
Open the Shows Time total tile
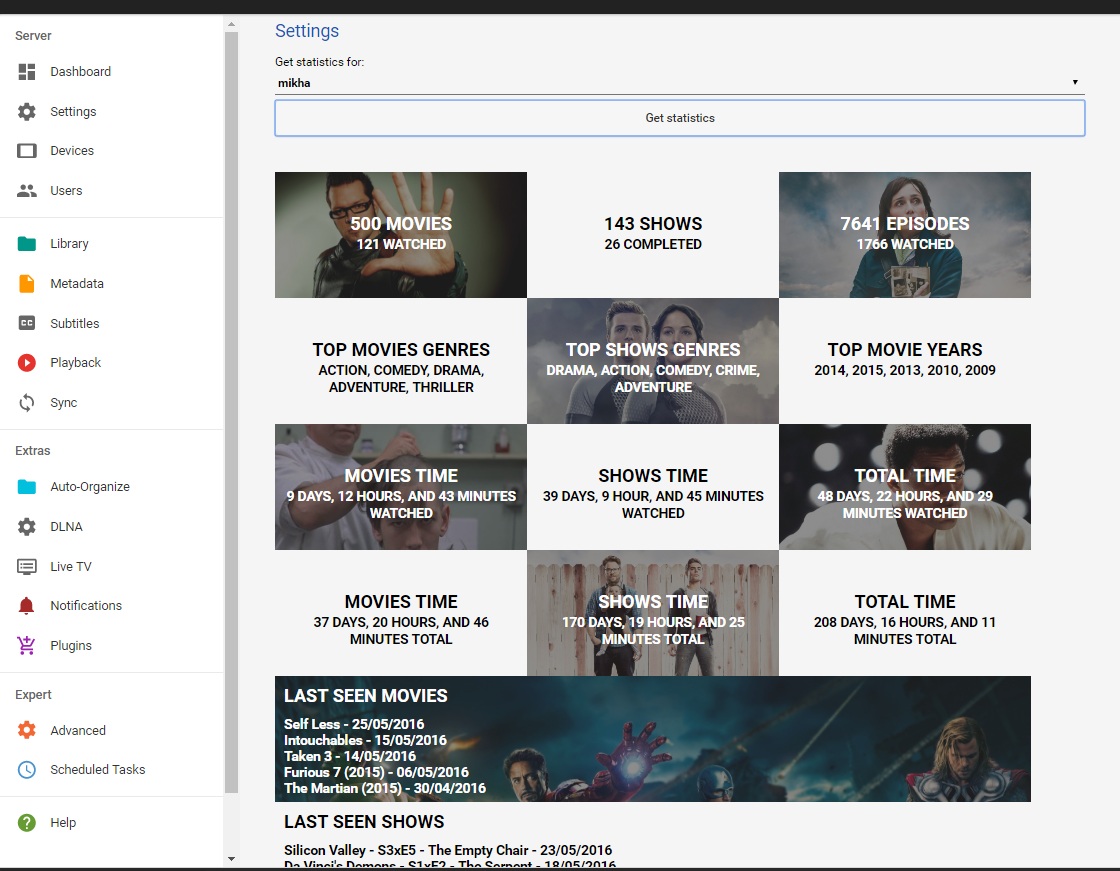click(x=653, y=613)
